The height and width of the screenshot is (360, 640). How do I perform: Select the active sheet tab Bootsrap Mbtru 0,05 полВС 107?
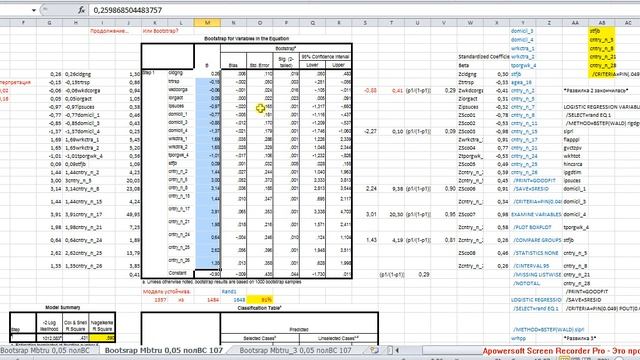(x=164, y=350)
